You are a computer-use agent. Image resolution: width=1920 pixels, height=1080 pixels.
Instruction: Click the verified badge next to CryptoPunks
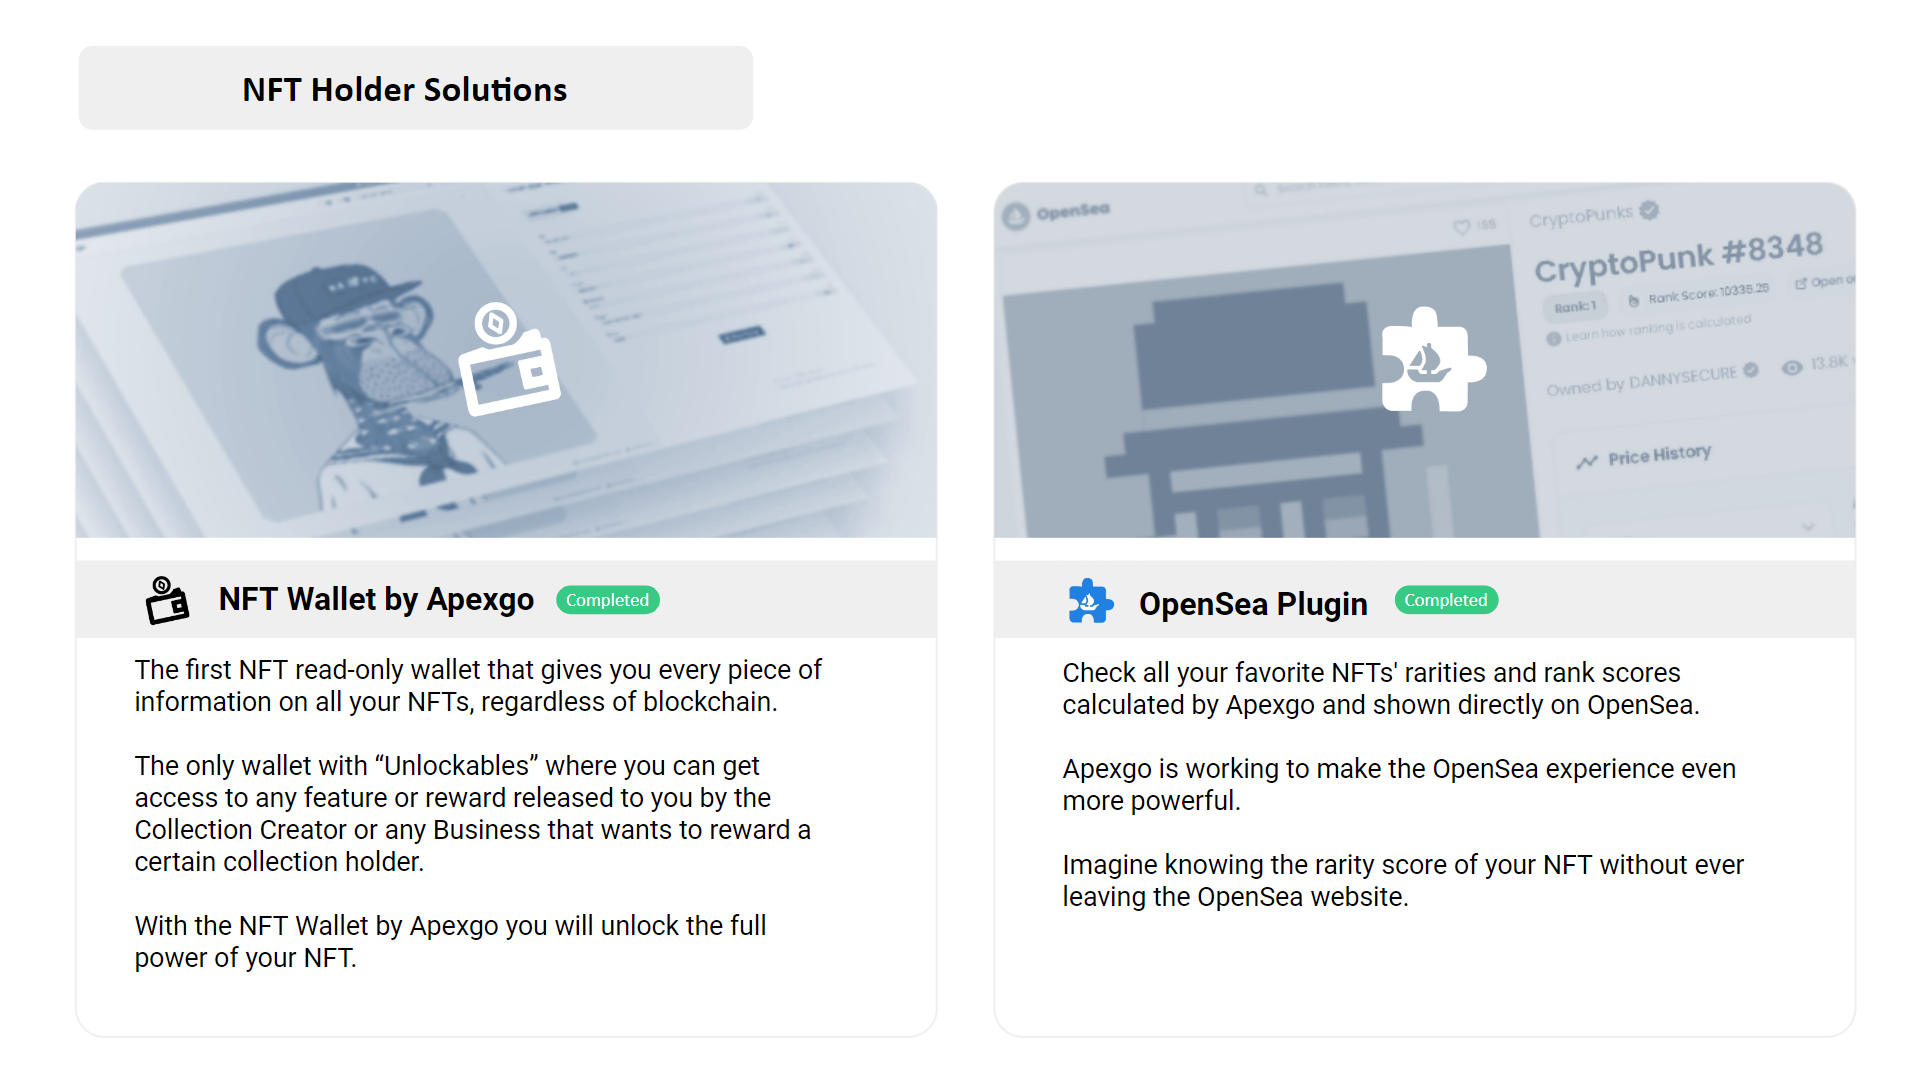click(x=1650, y=210)
